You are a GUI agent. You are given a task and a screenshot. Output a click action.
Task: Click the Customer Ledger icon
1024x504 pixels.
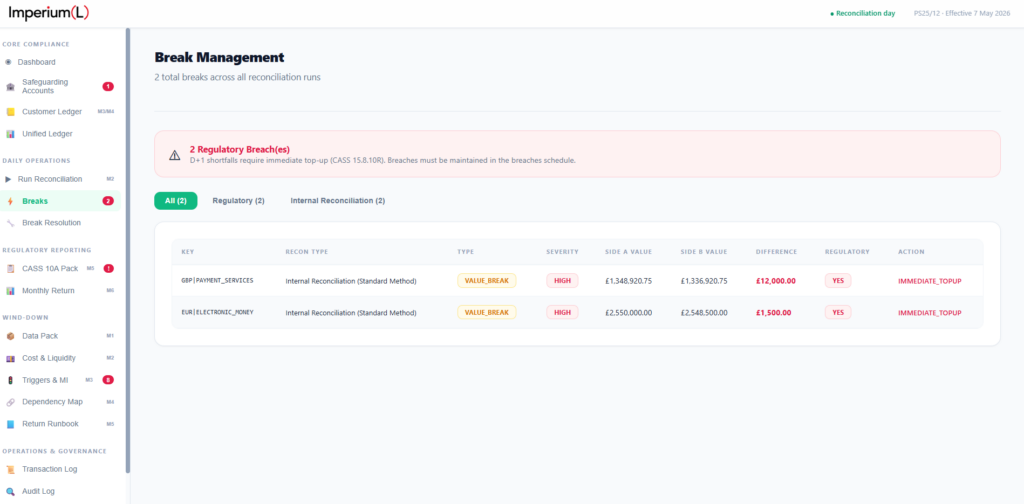coord(10,112)
